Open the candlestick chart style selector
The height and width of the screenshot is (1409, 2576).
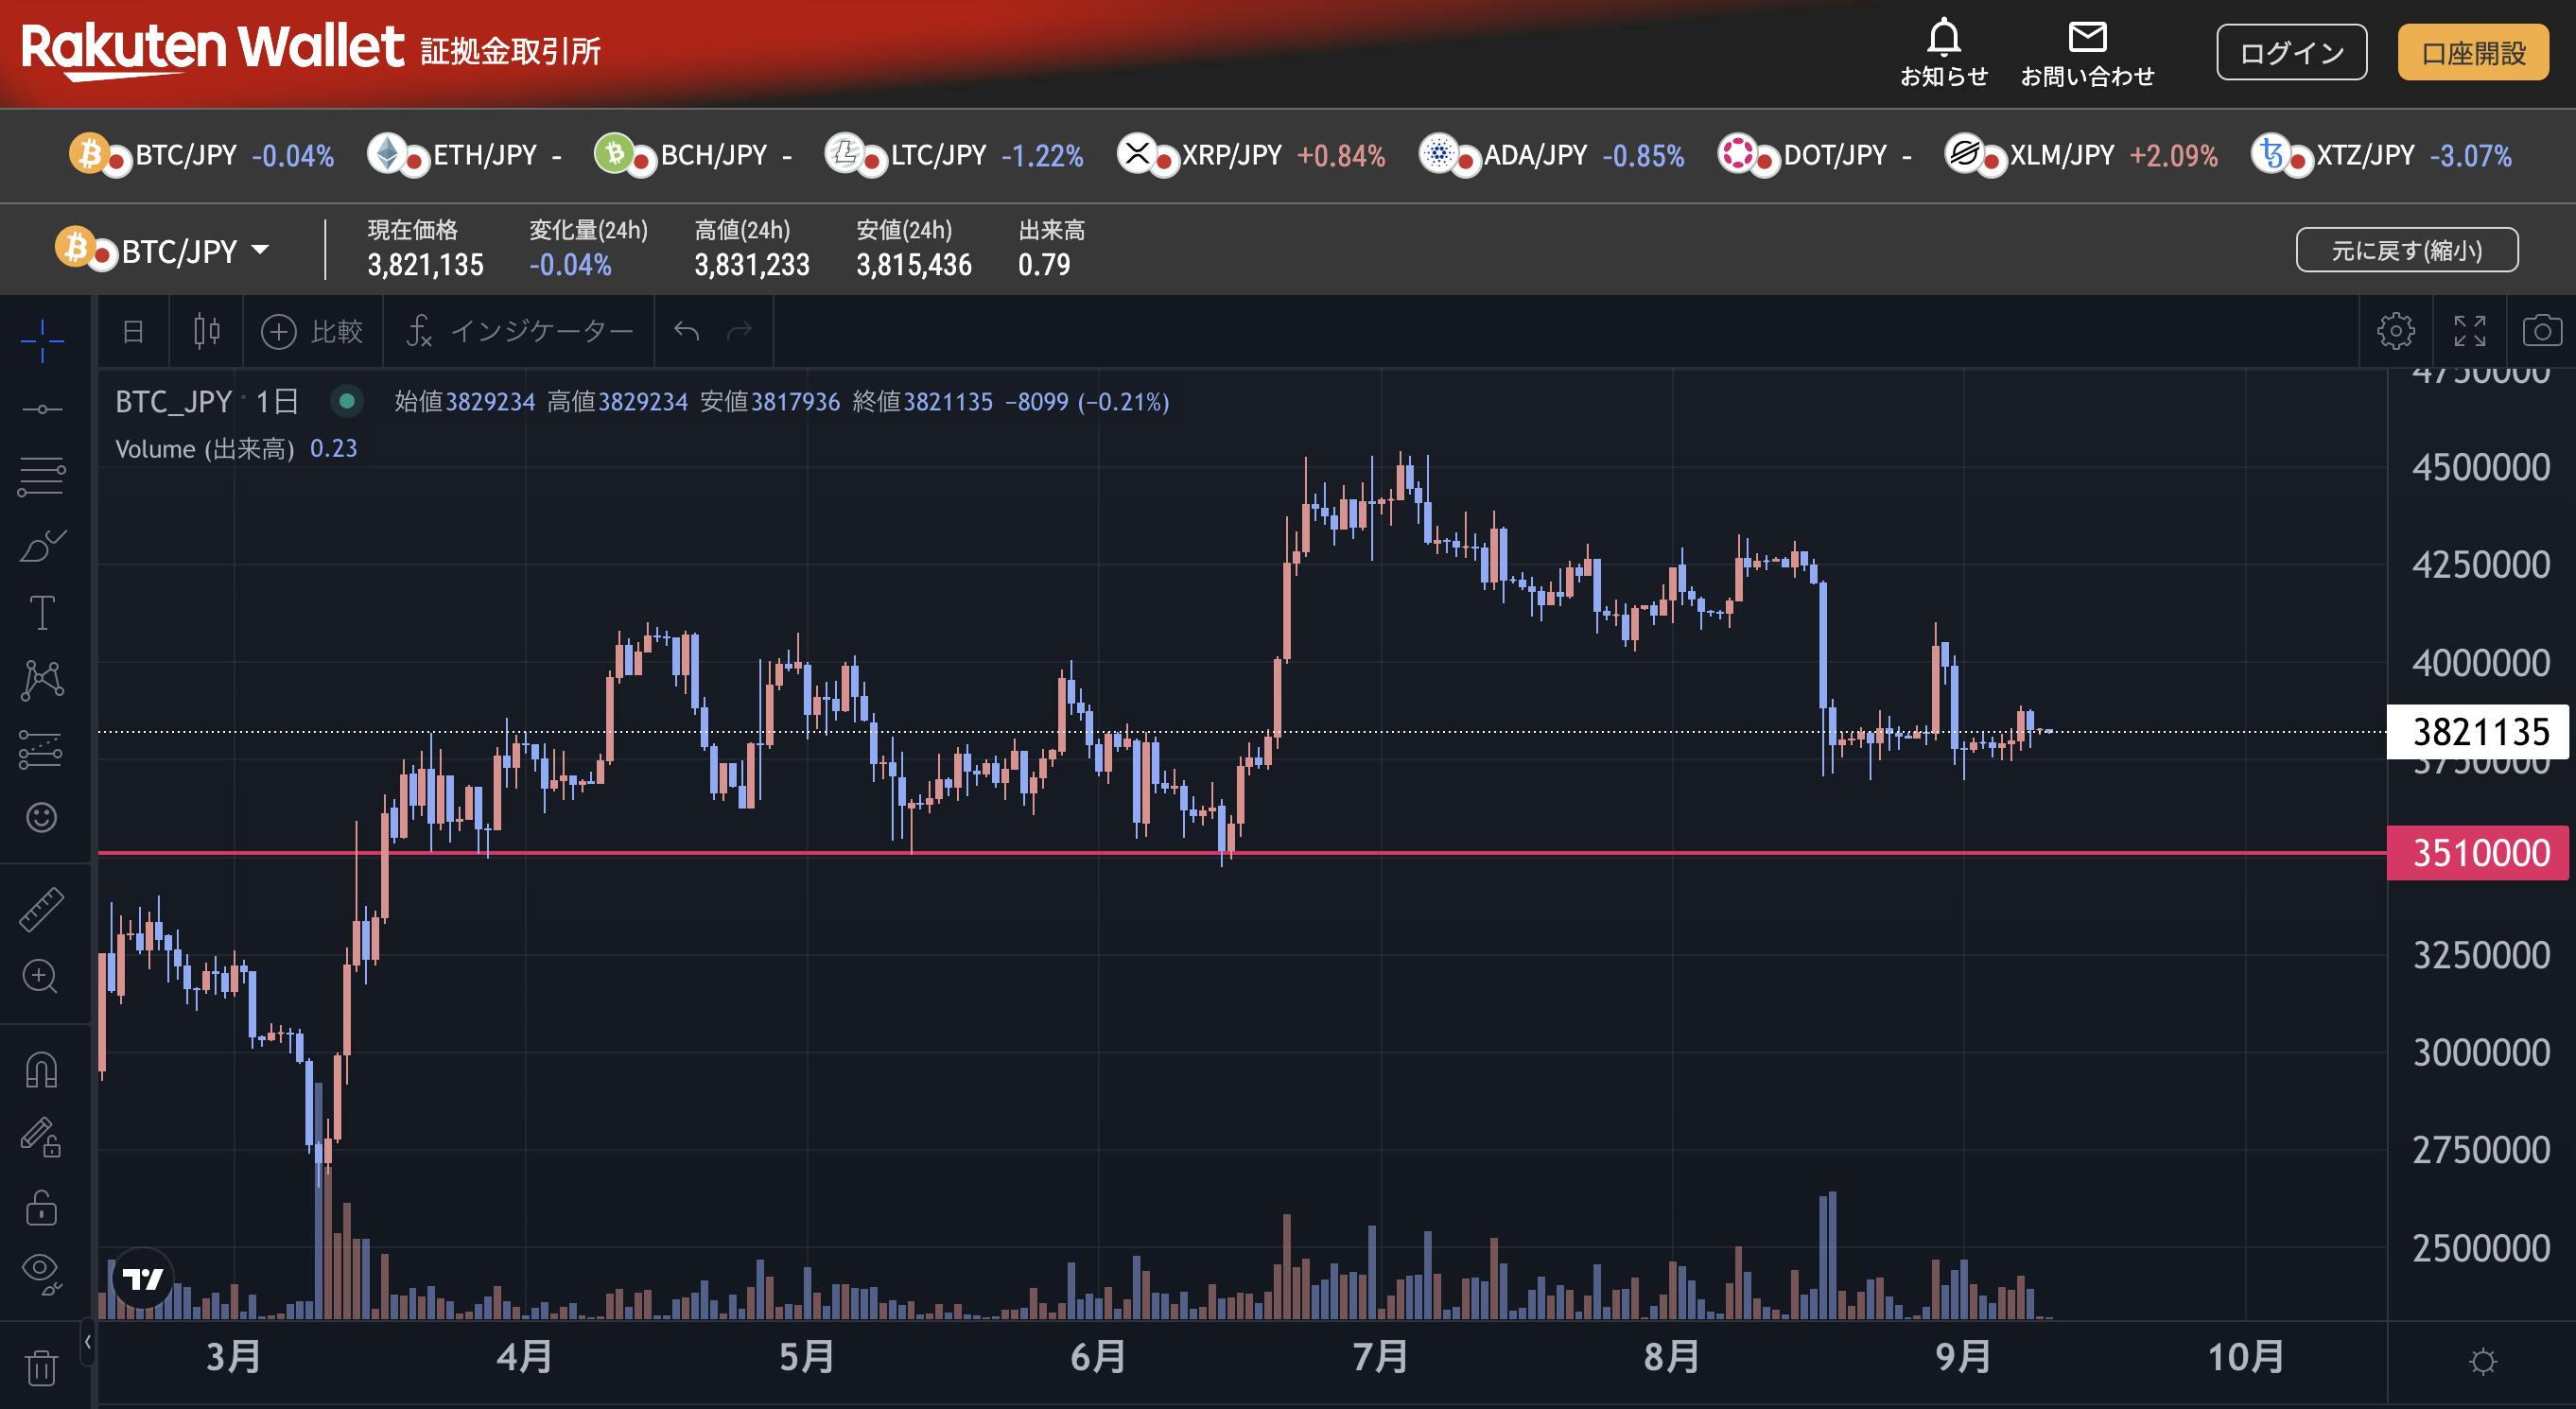(x=206, y=331)
